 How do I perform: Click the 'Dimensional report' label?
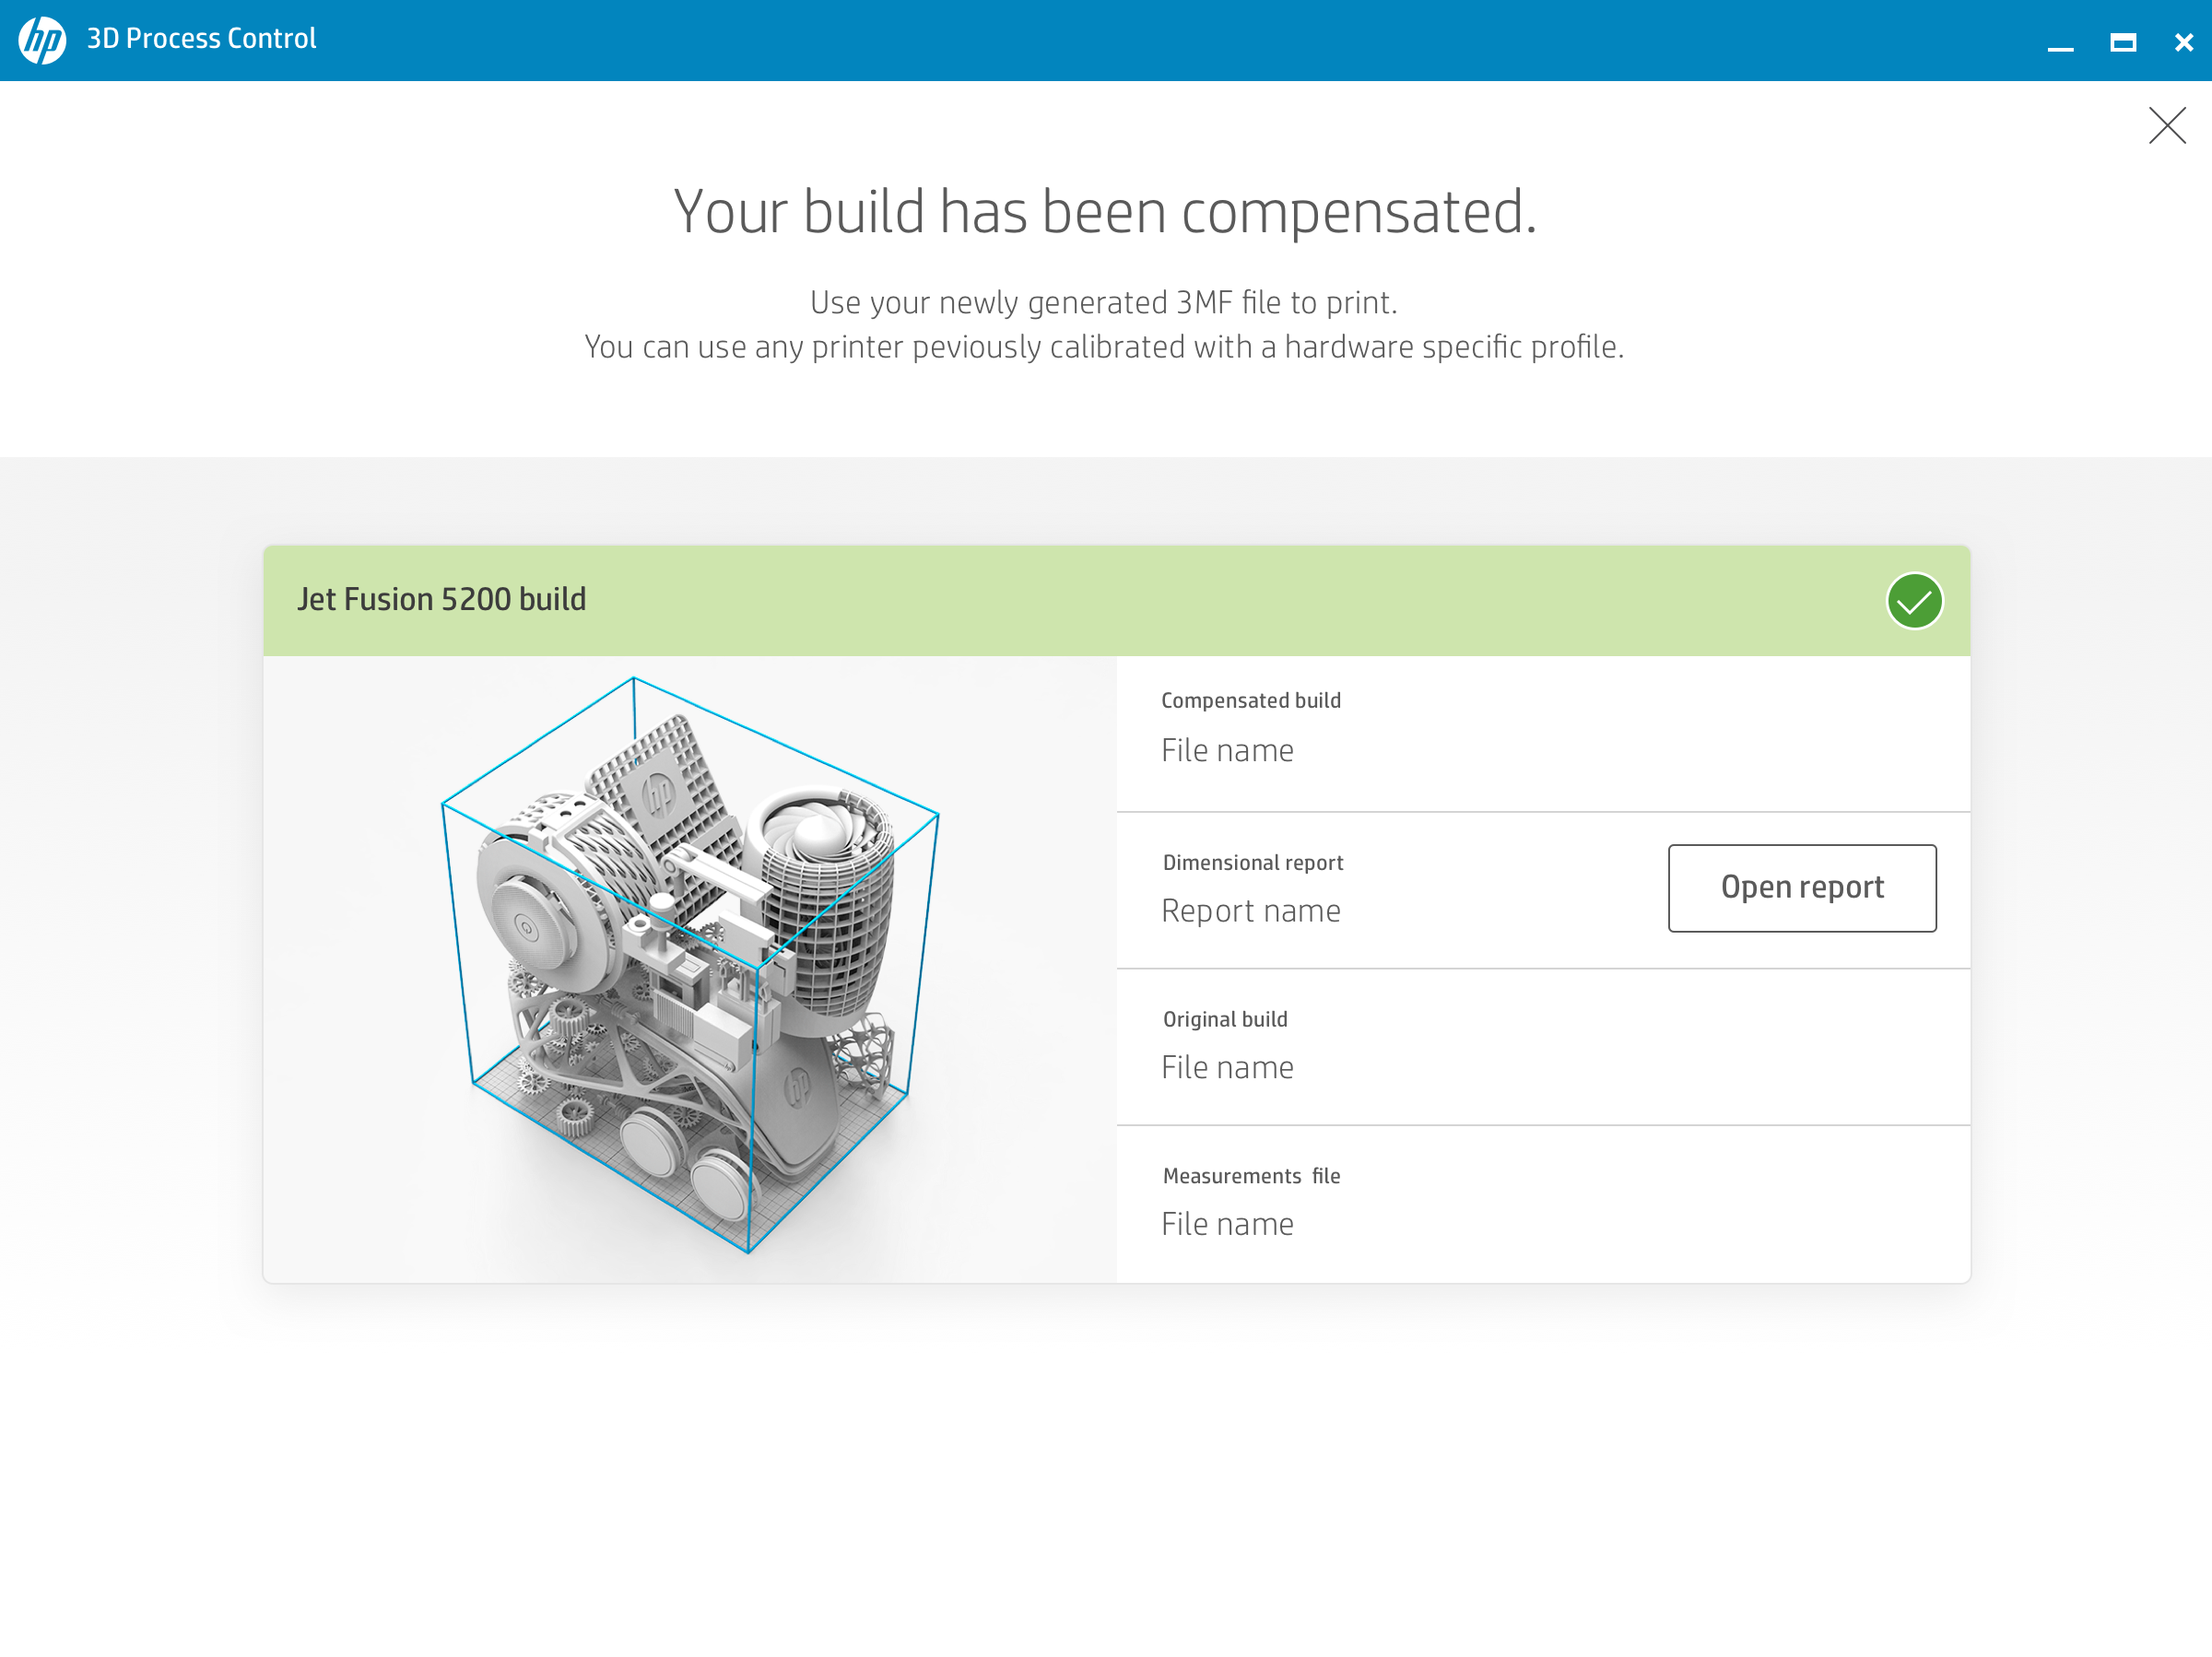click(x=1252, y=862)
